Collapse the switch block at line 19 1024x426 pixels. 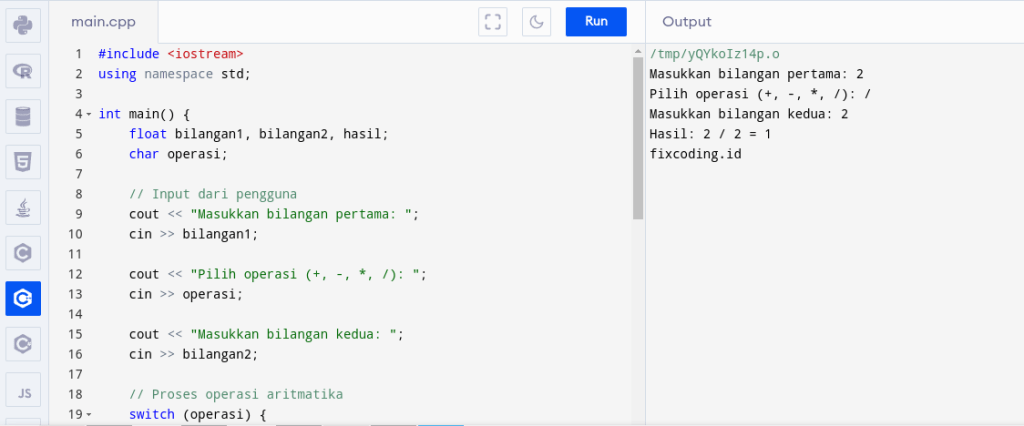coord(89,415)
